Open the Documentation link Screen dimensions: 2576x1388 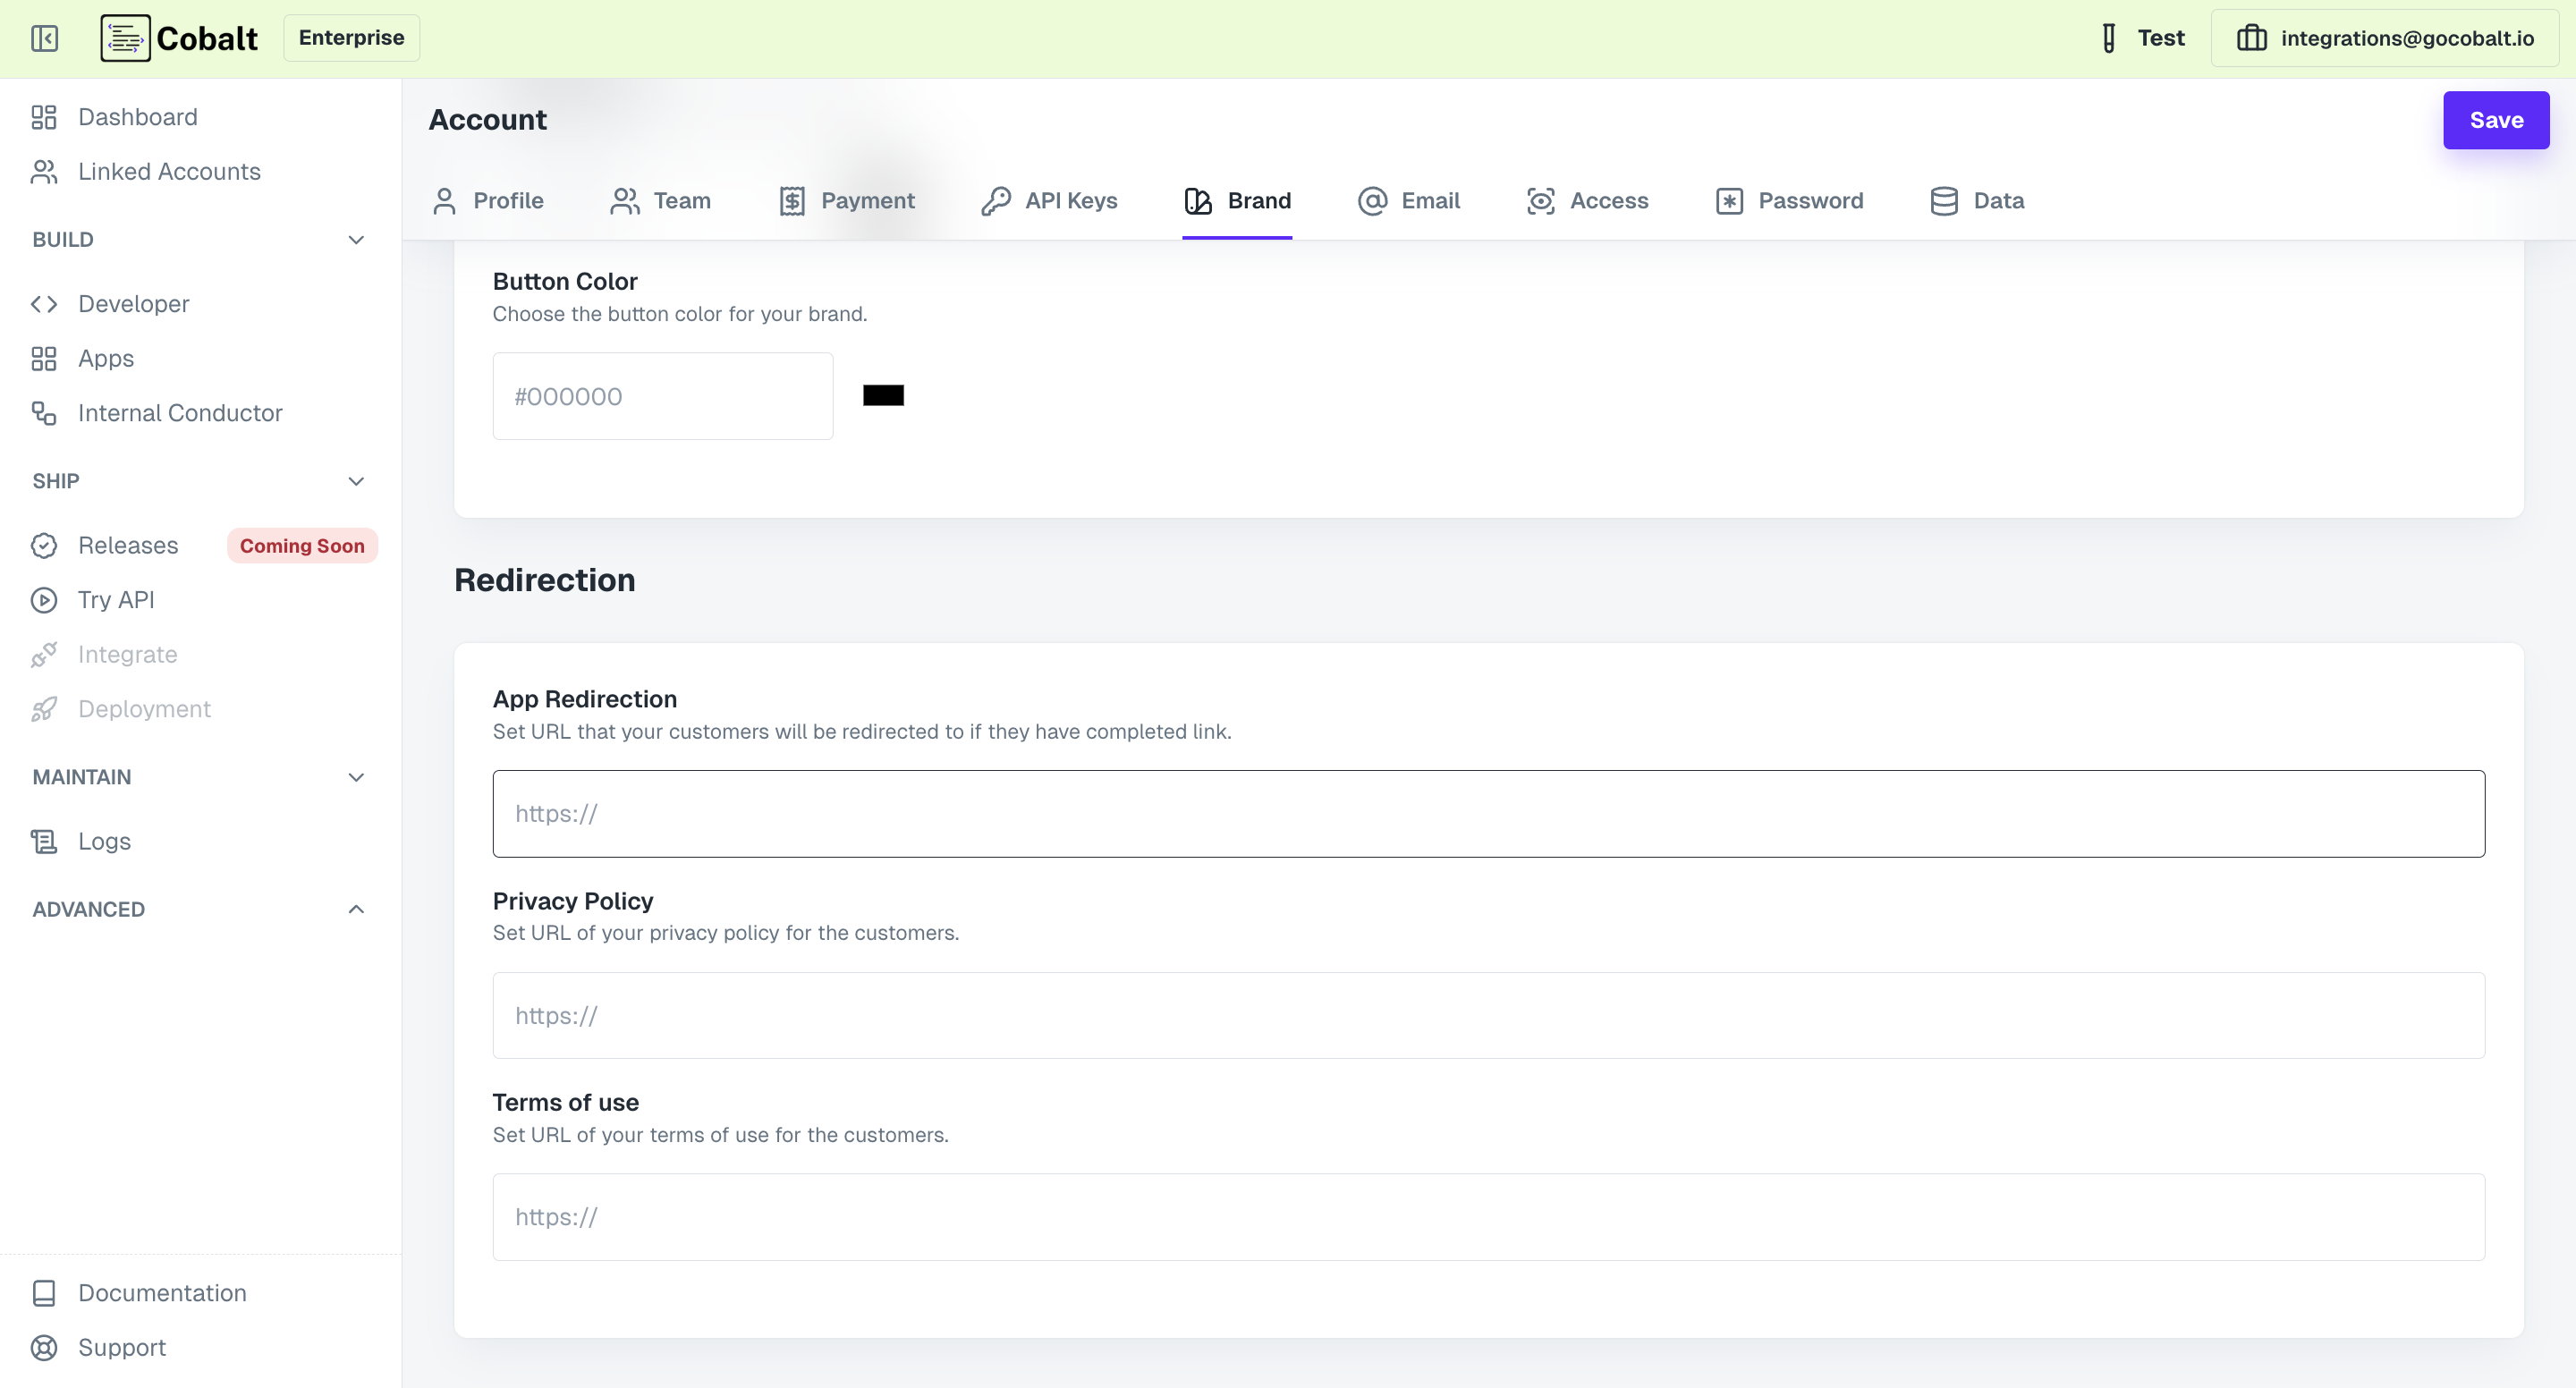pos(162,1293)
